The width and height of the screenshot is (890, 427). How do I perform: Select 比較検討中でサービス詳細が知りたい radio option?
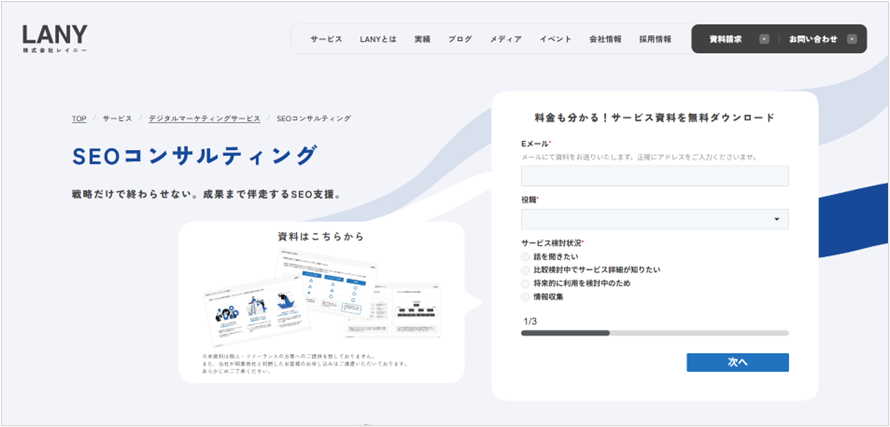(525, 270)
